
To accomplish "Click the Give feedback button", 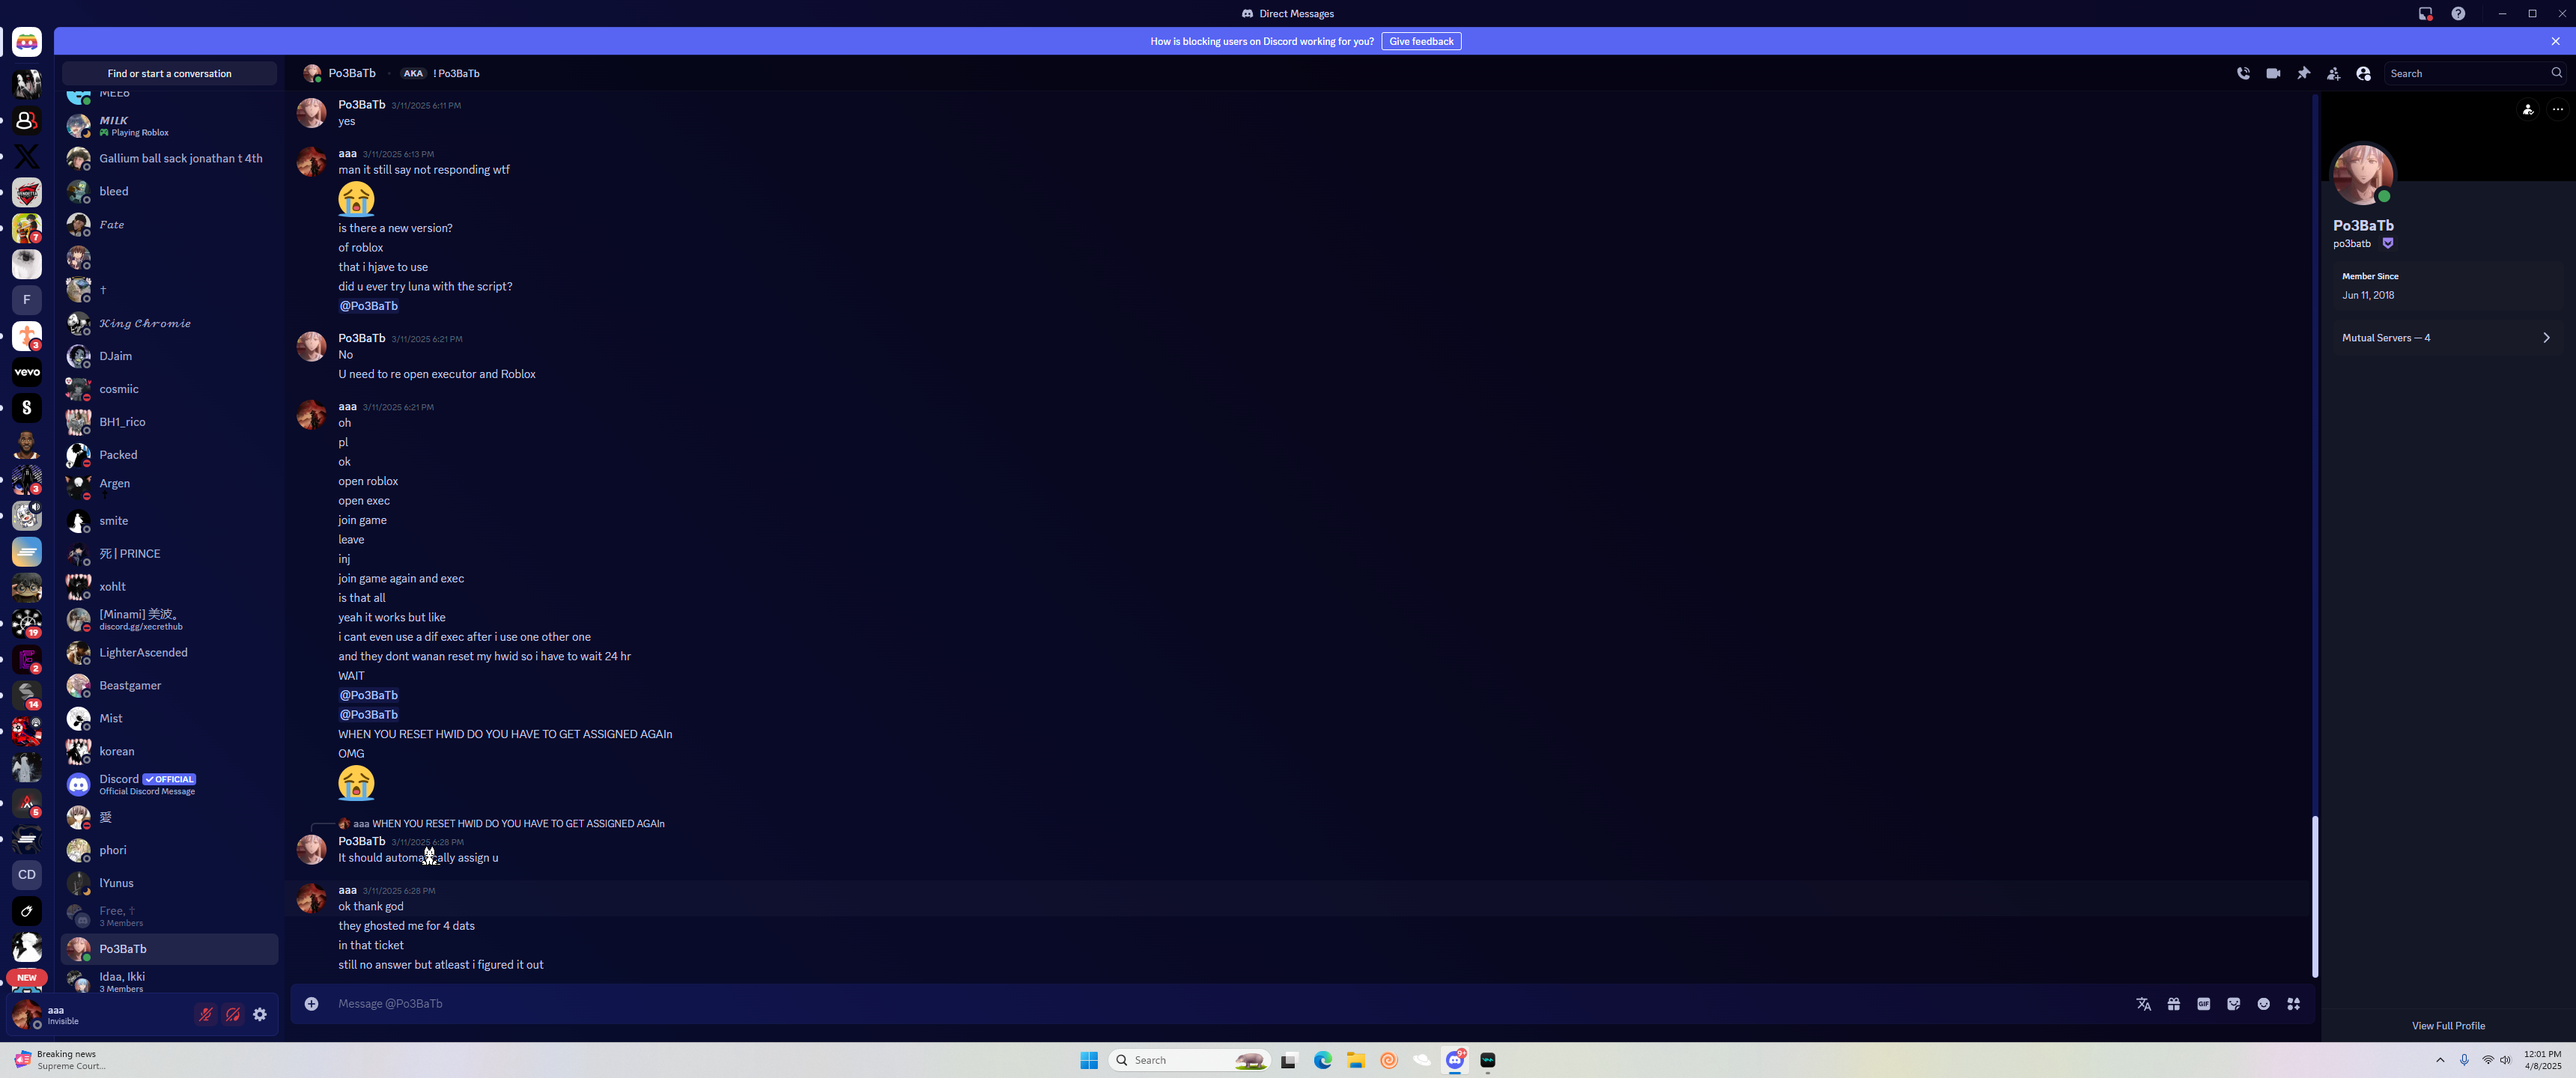I will pyautogui.click(x=1420, y=41).
